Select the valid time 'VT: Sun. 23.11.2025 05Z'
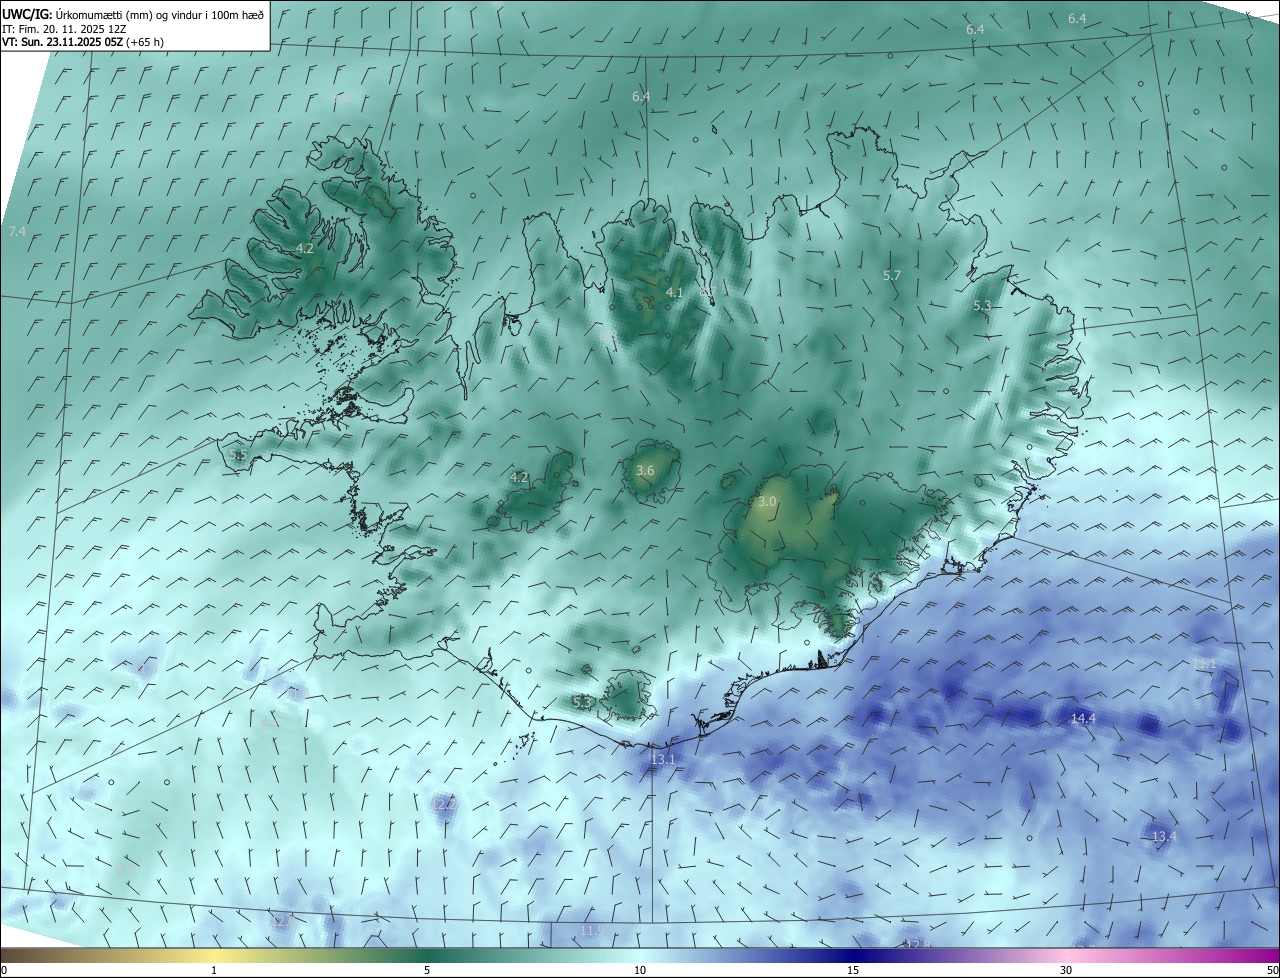Screen dimensions: 1280x978 [x=63, y=42]
